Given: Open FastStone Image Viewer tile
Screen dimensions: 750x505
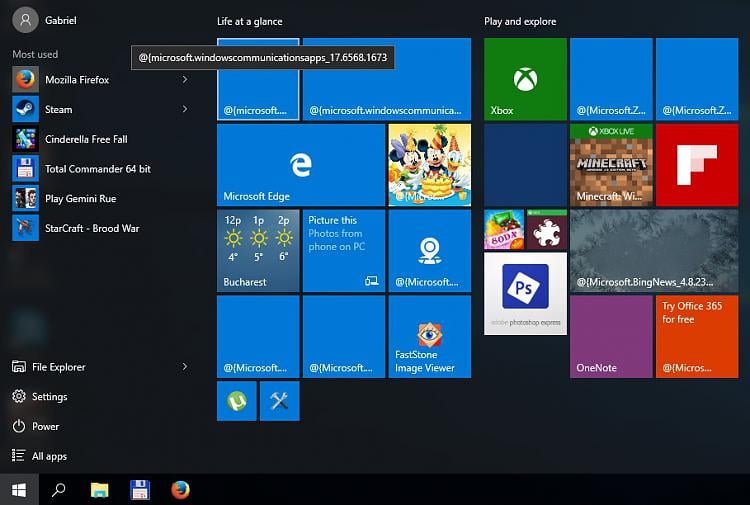Looking at the screenshot, I should (x=430, y=337).
